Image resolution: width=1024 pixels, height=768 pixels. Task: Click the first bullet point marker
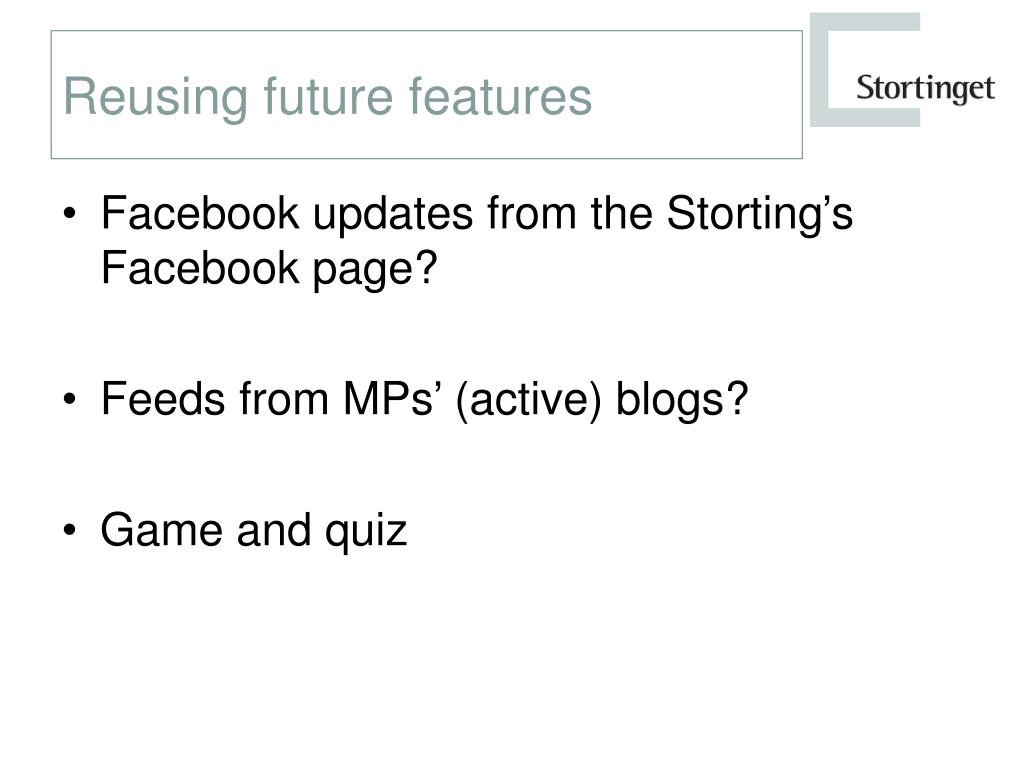[70, 214]
